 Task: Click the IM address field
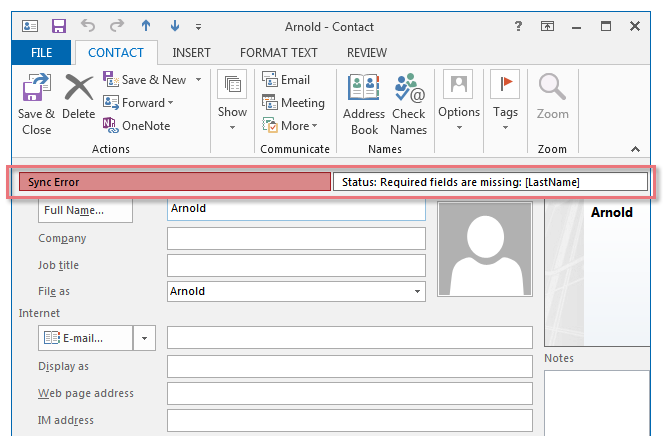click(349, 421)
